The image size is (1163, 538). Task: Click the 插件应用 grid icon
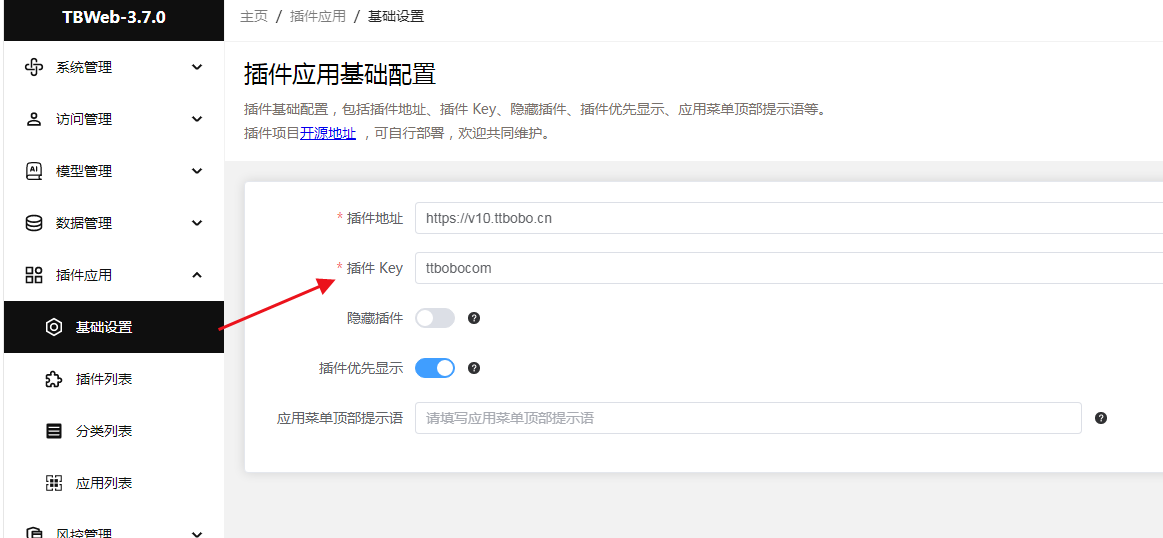tap(34, 275)
